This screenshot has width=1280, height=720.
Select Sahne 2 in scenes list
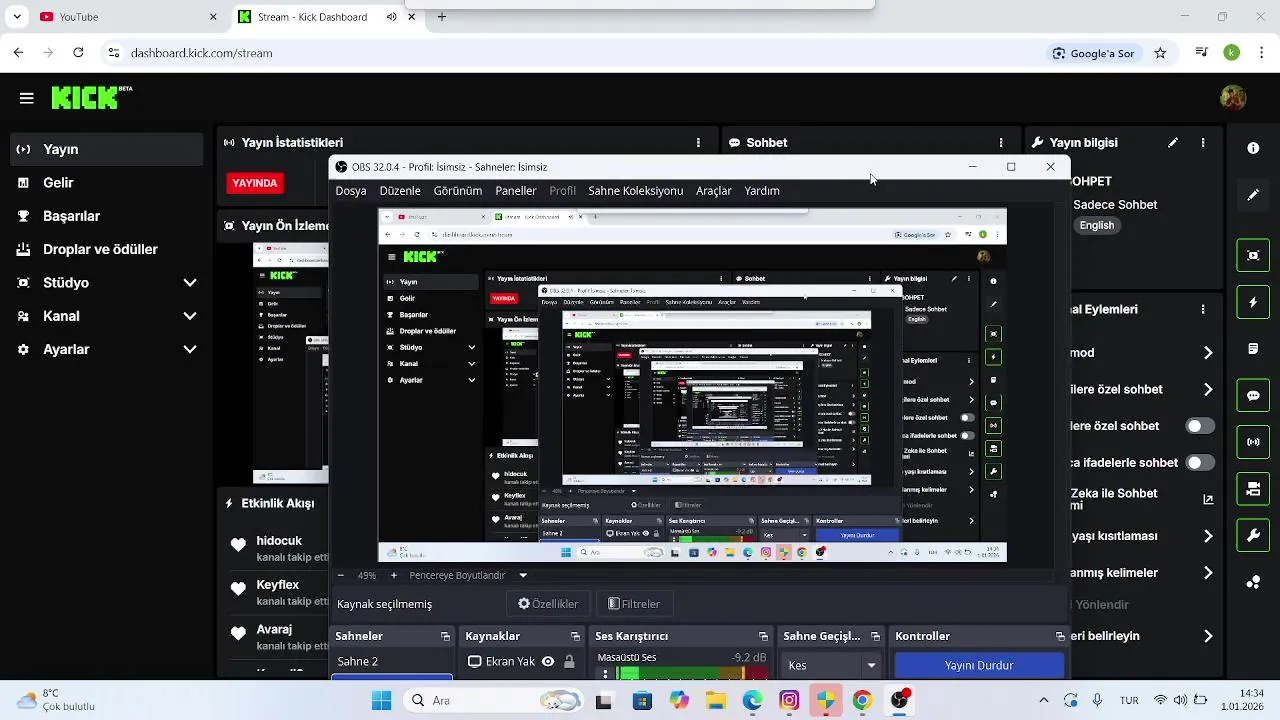(391, 662)
